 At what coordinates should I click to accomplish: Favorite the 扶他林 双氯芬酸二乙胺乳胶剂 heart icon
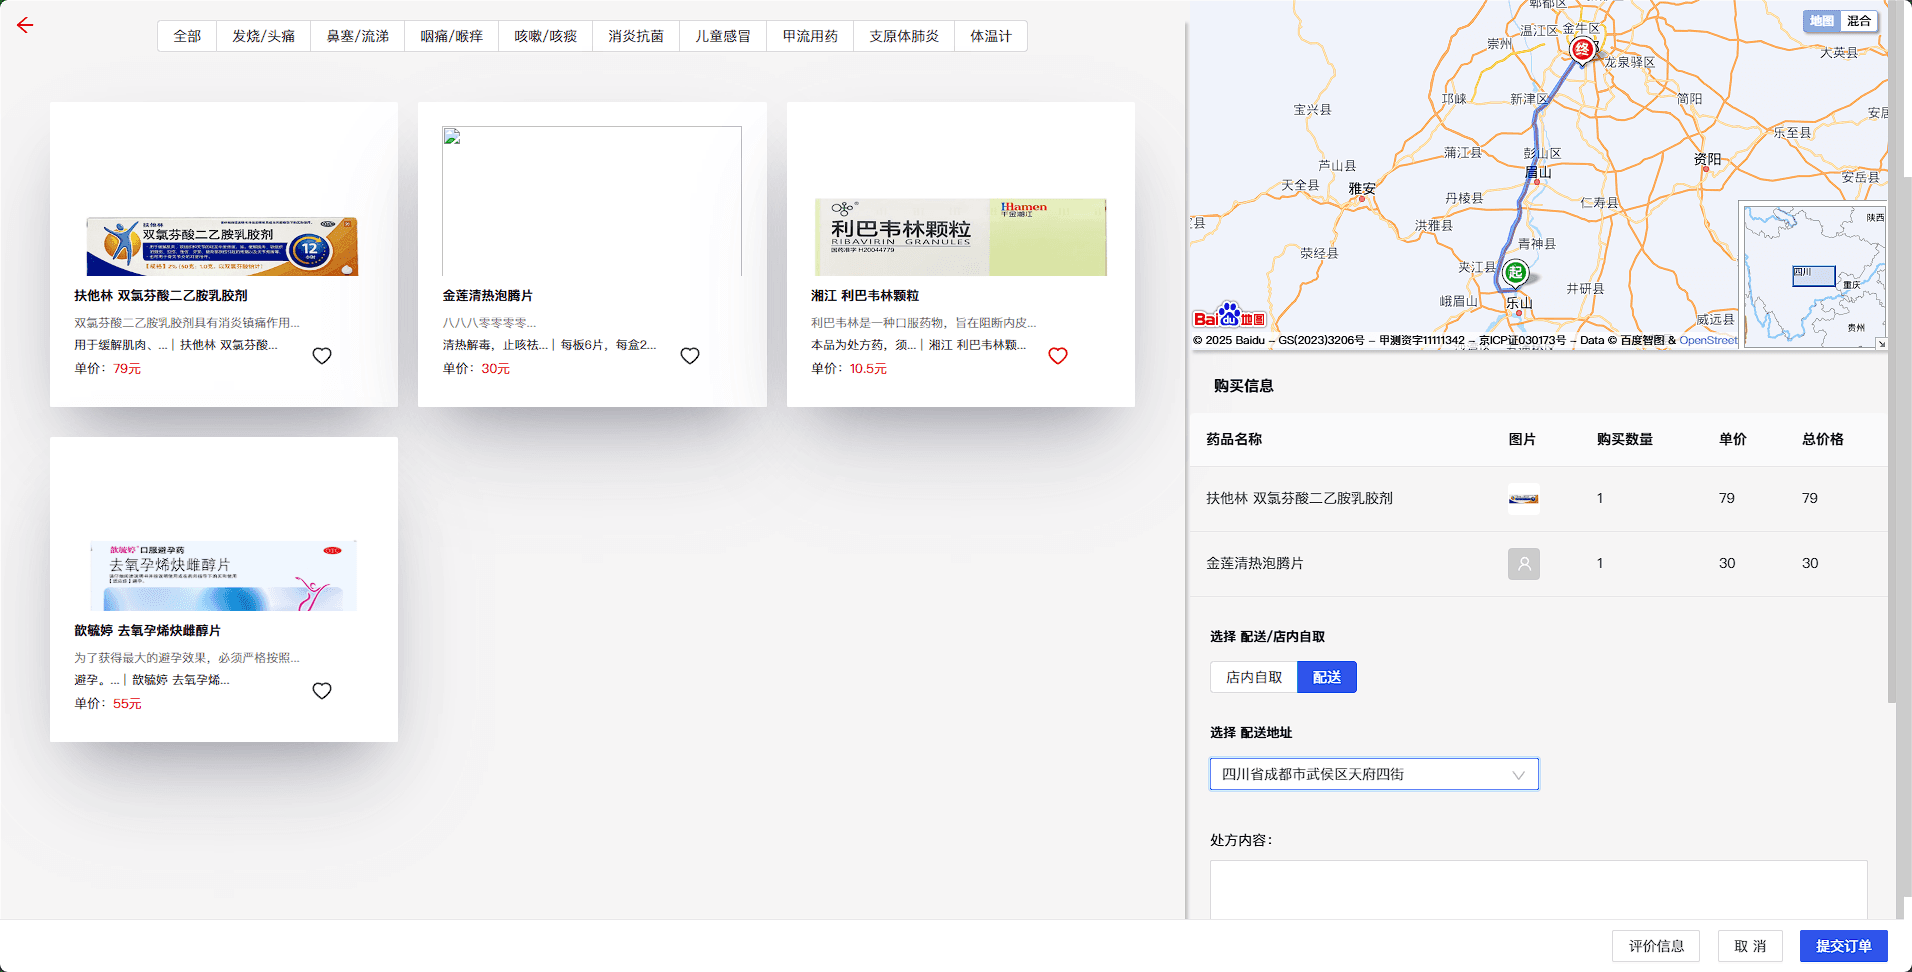click(322, 356)
